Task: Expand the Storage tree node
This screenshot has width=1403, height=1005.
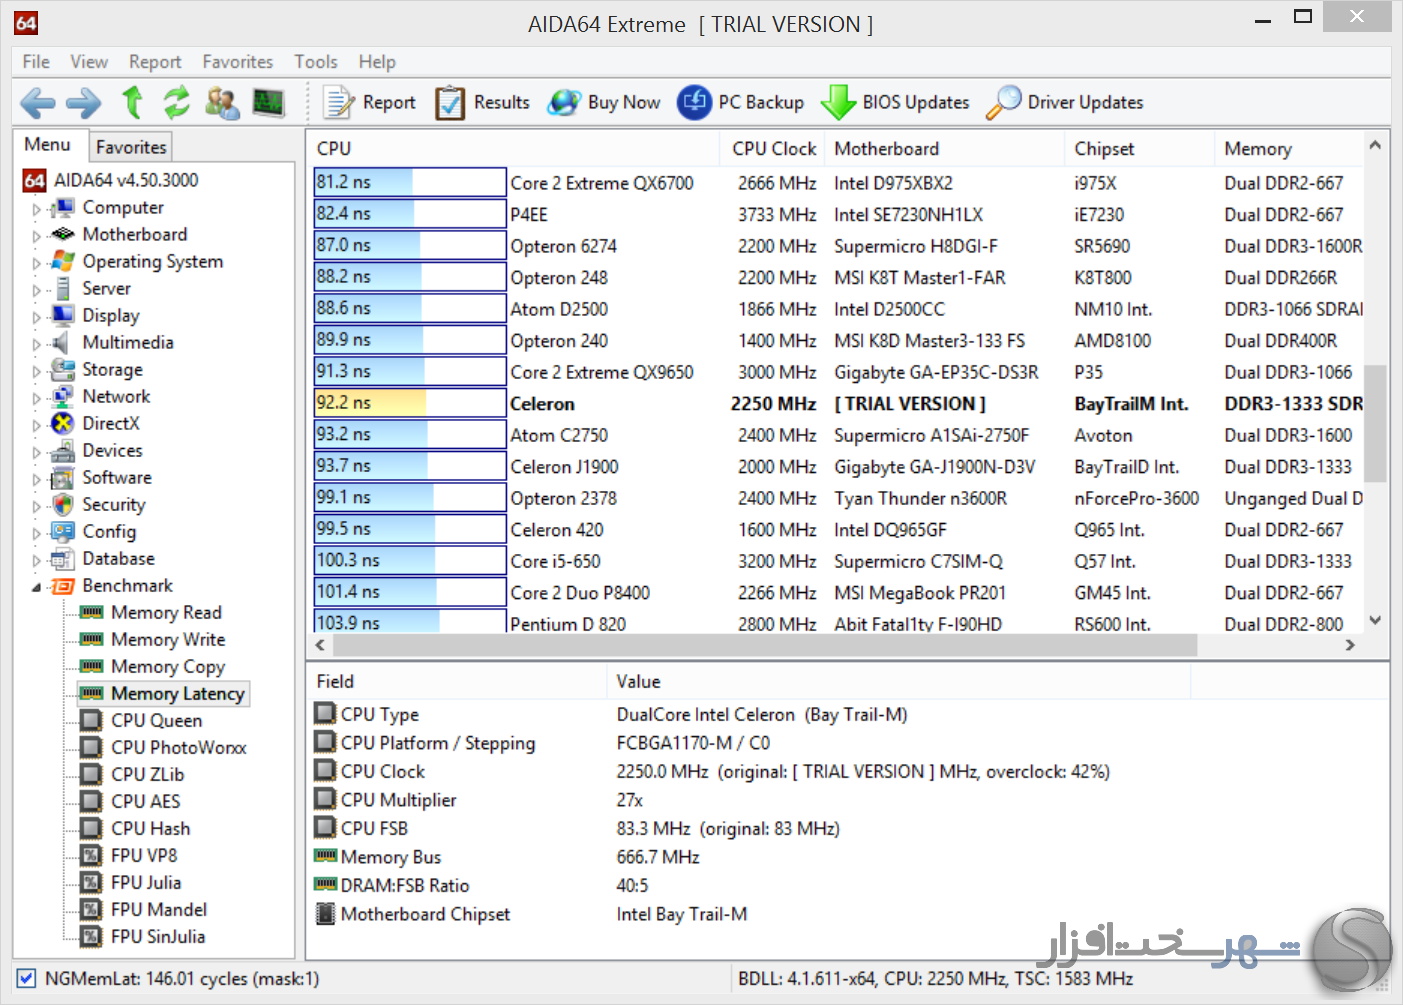Action: pyautogui.click(x=37, y=371)
